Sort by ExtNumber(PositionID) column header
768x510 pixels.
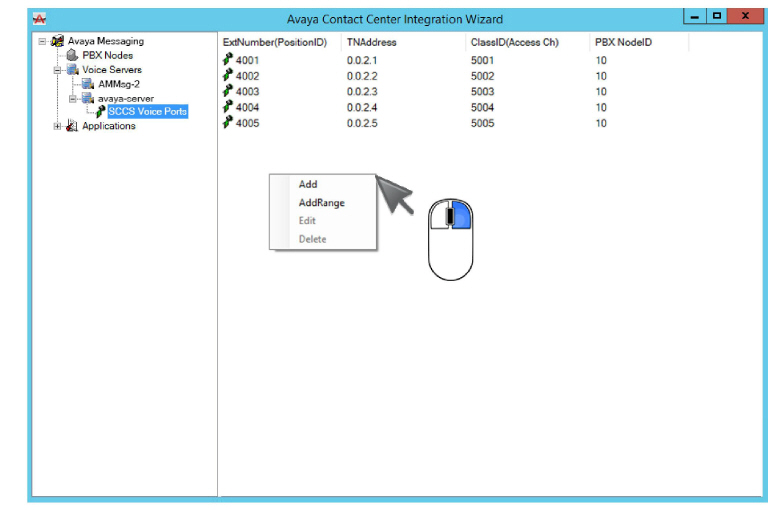click(275, 43)
